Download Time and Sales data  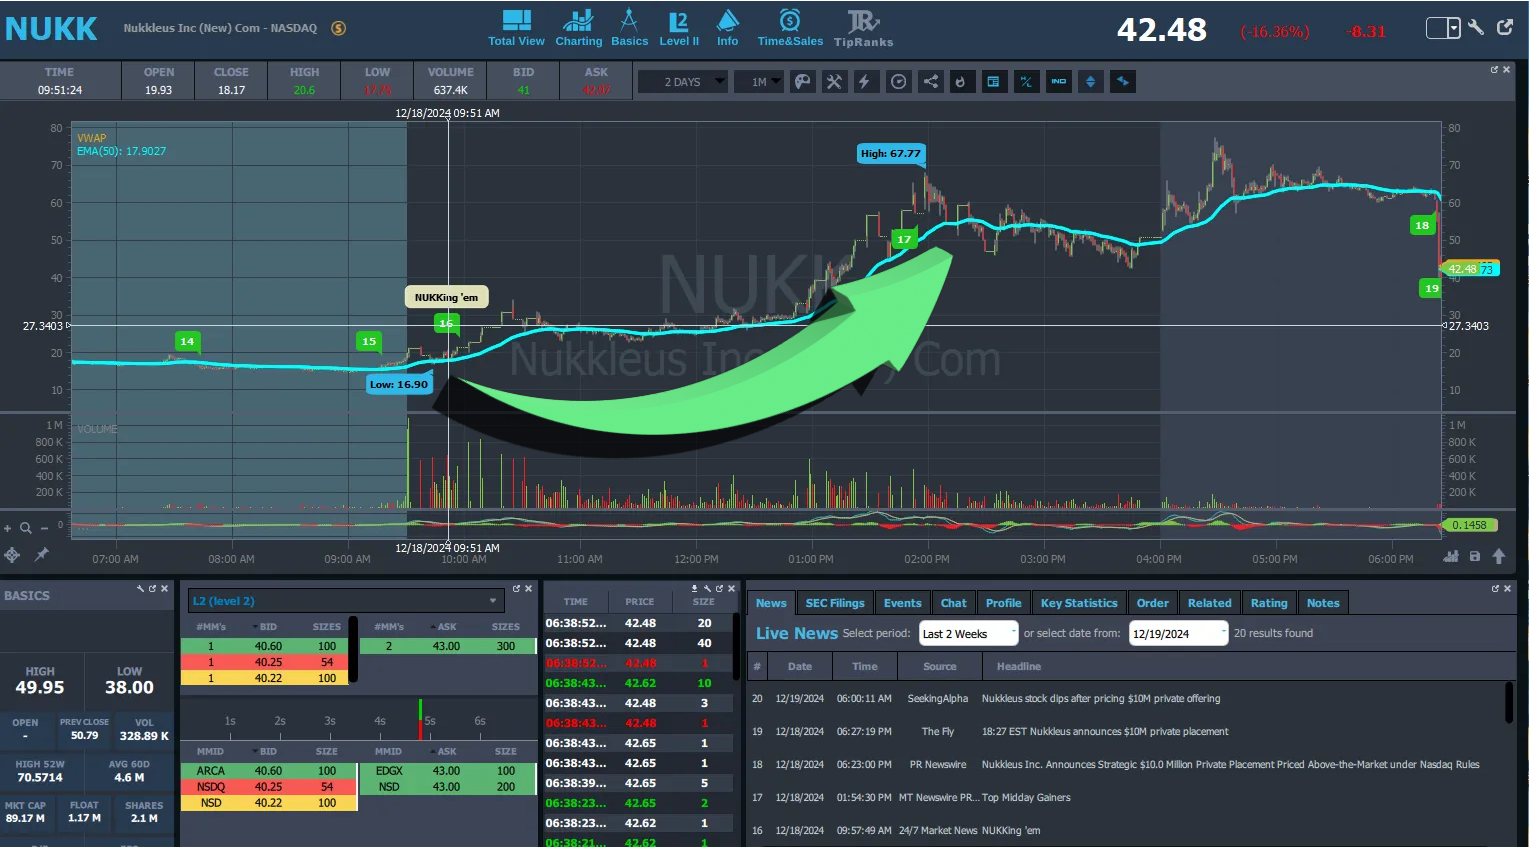[x=694, y=588]
